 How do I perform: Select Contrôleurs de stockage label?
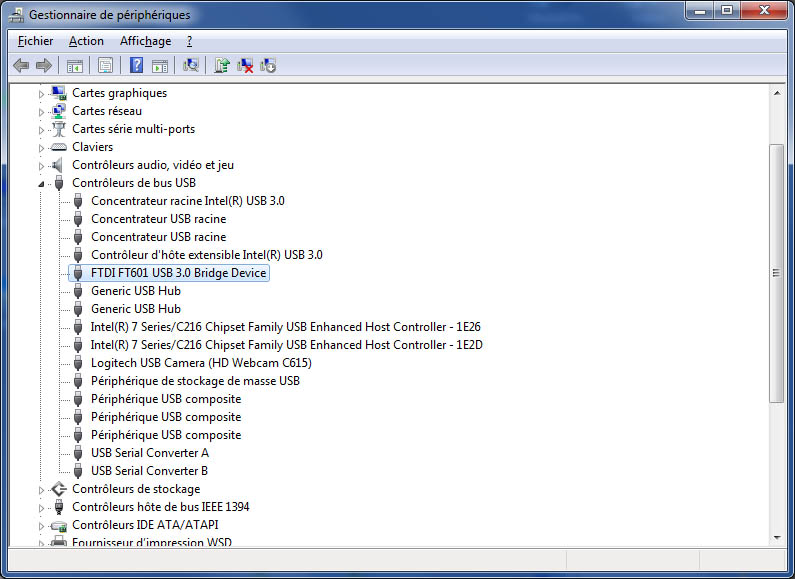(136, 489)
